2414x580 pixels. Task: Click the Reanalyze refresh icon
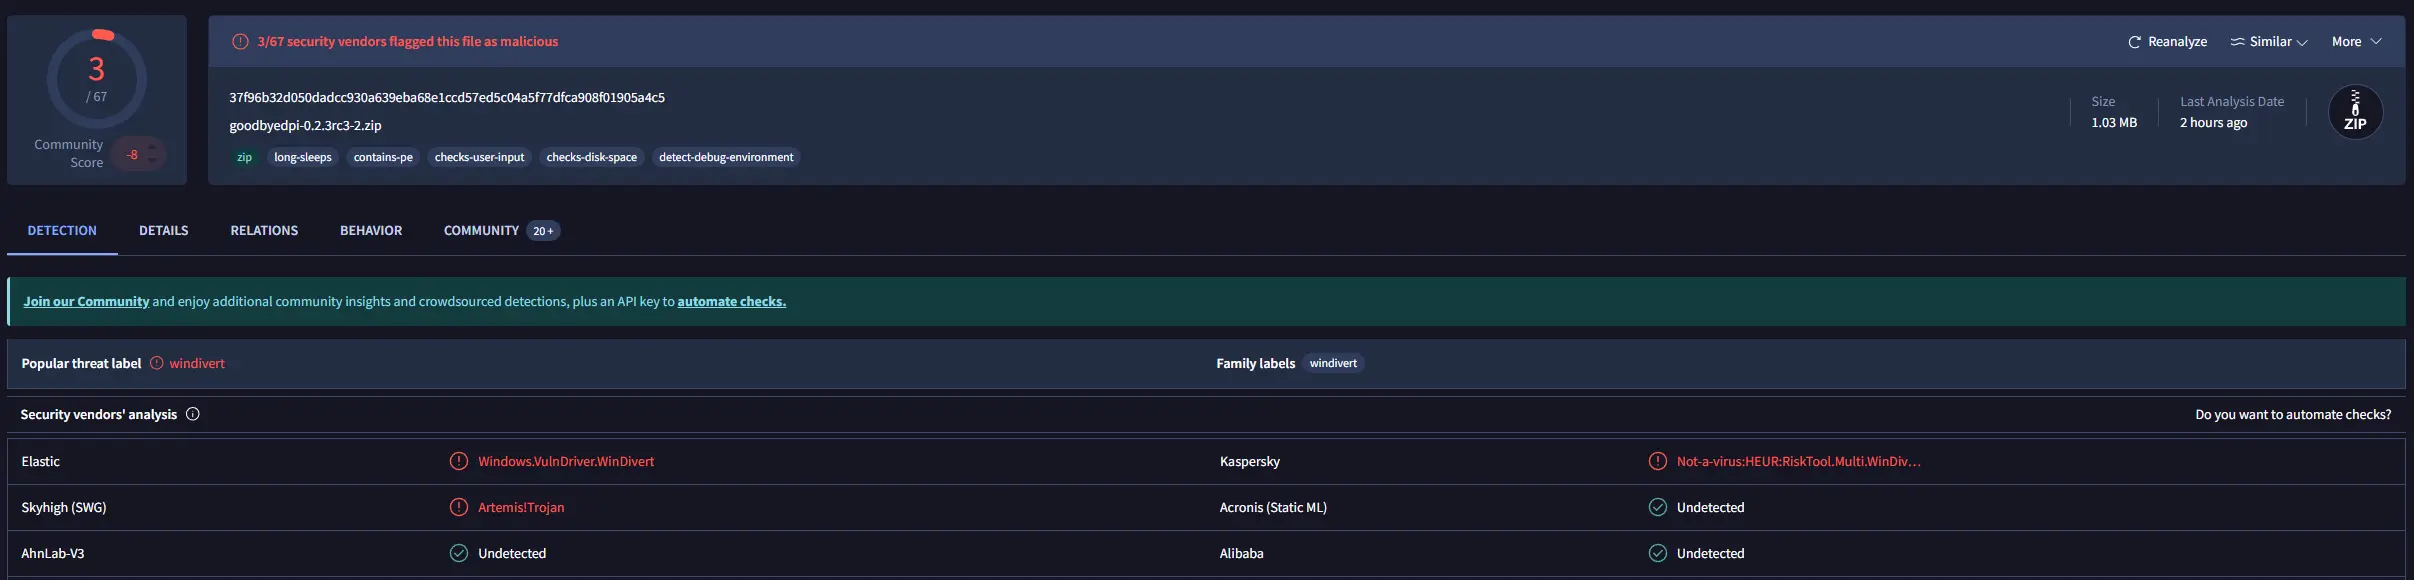point(2134,42)
